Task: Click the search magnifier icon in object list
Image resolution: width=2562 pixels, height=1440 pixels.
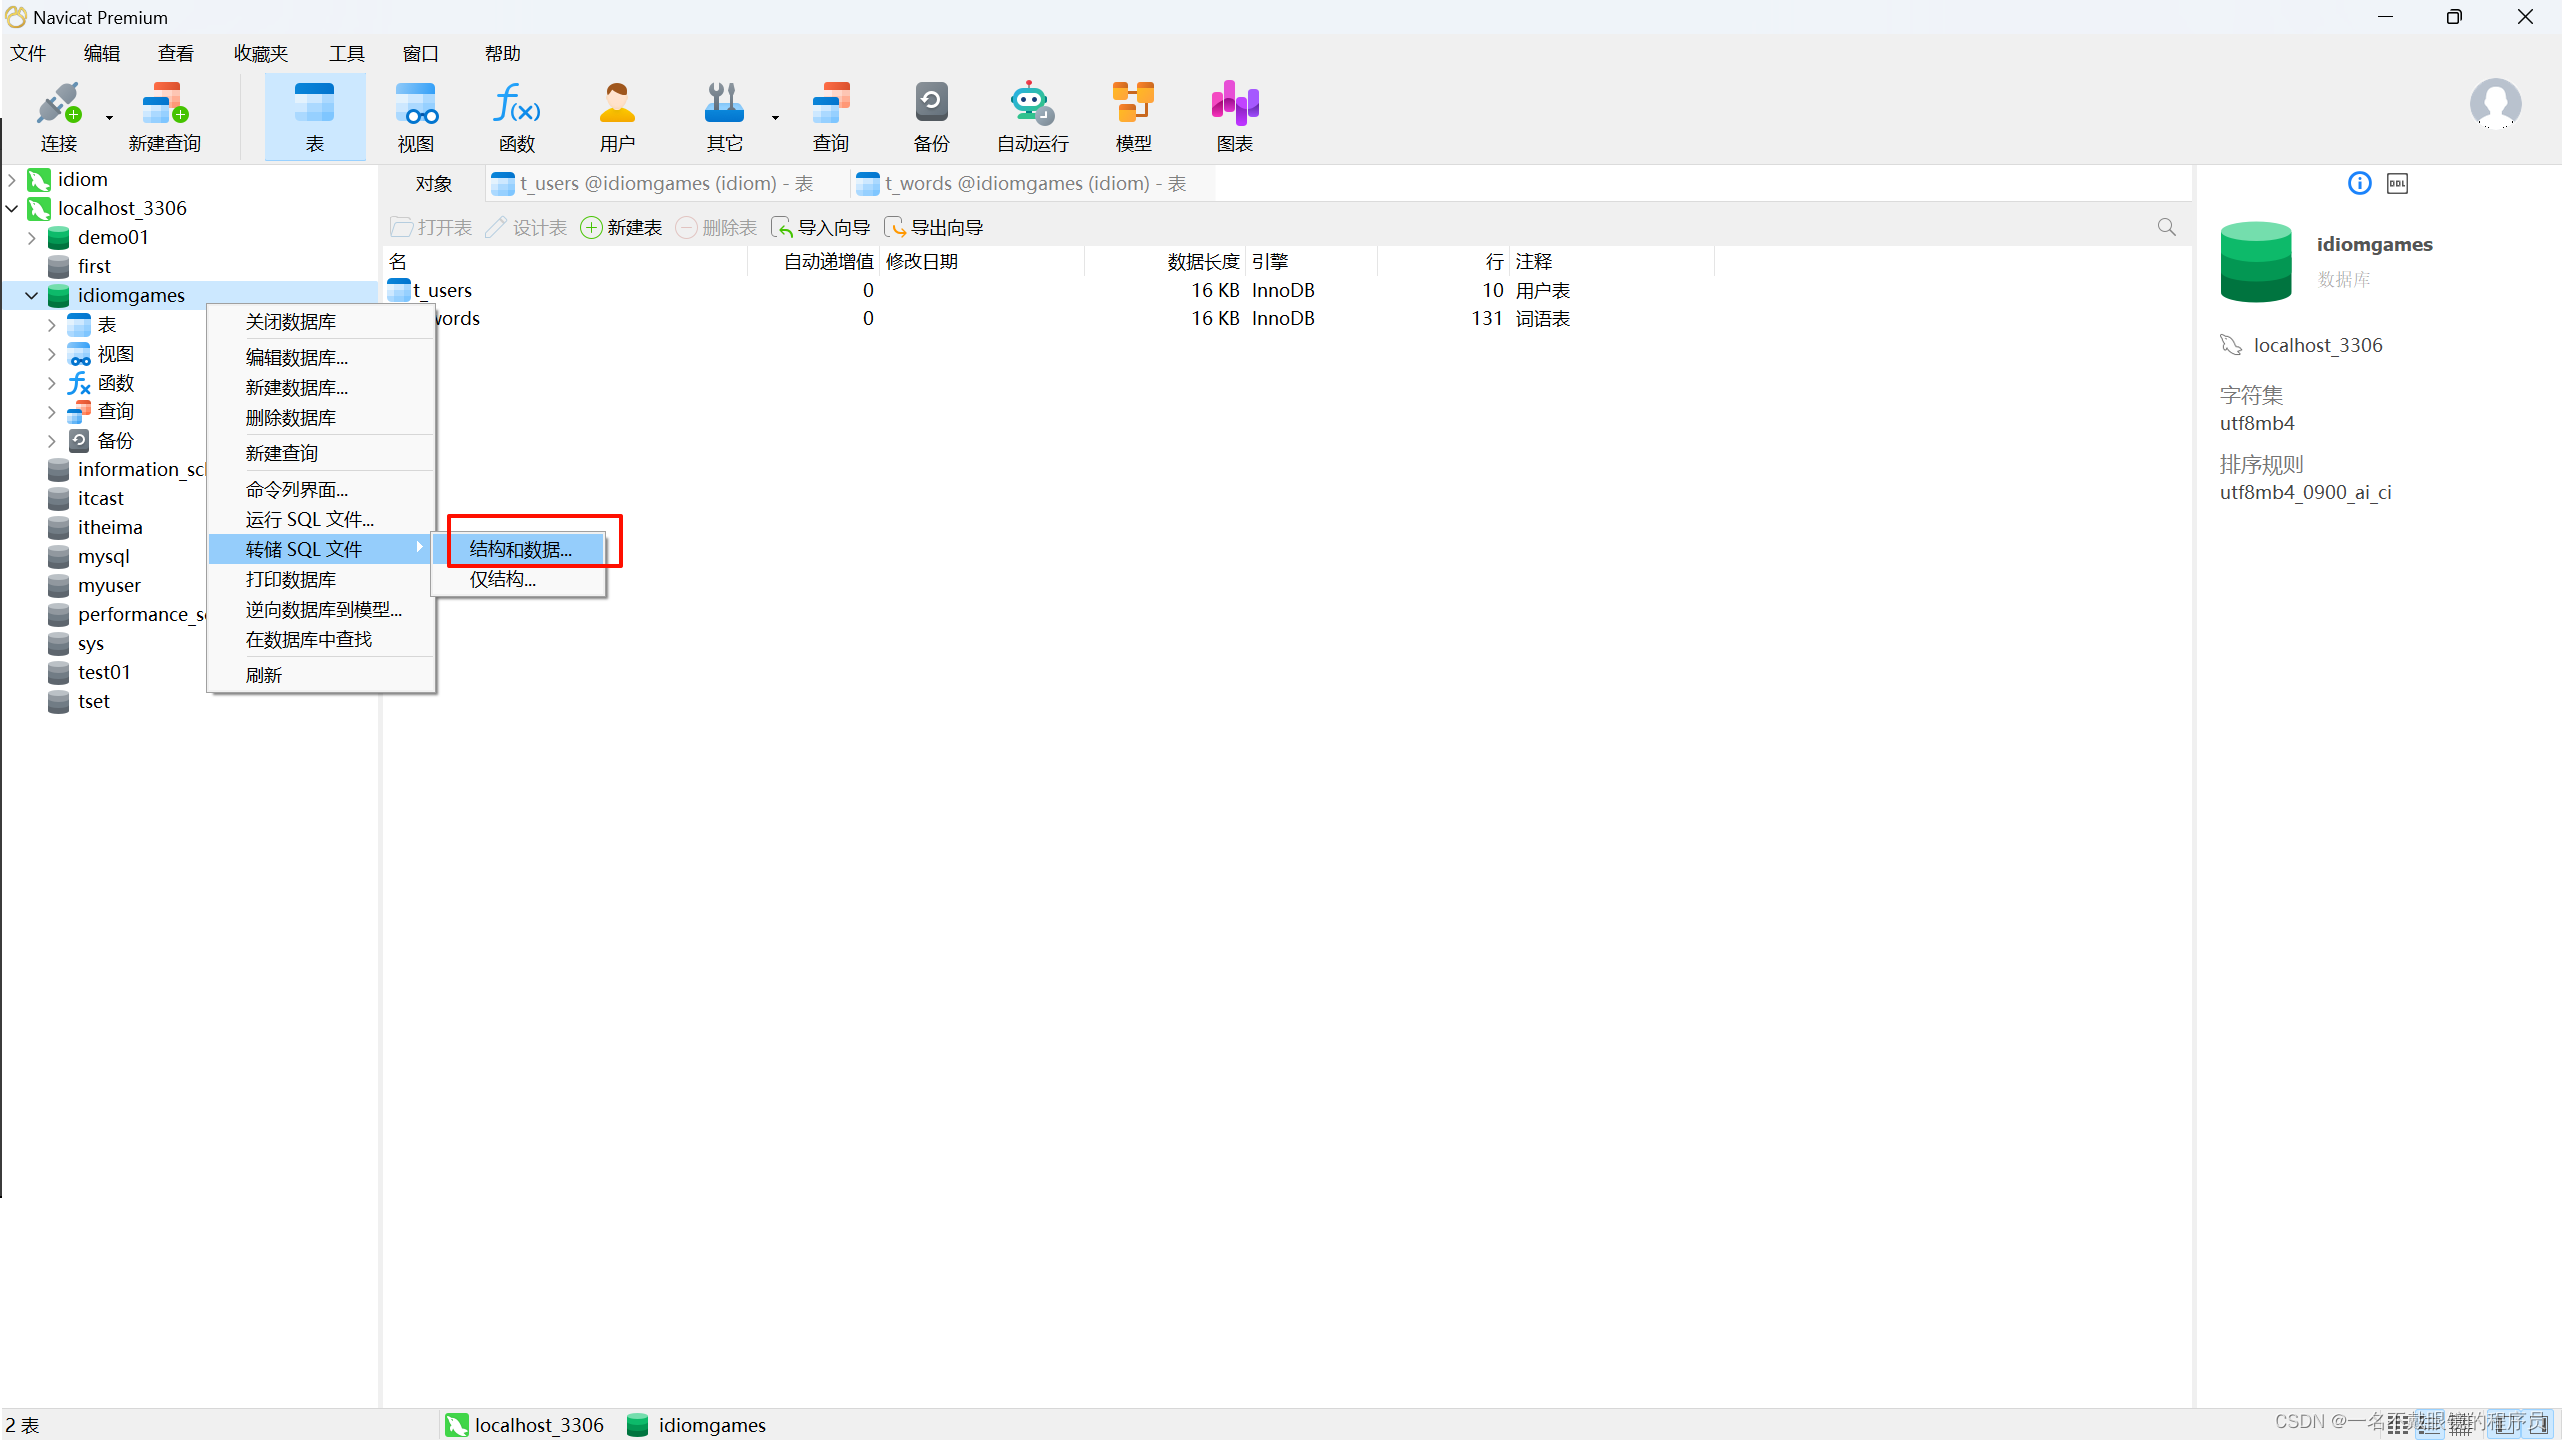Action: 2166,227
